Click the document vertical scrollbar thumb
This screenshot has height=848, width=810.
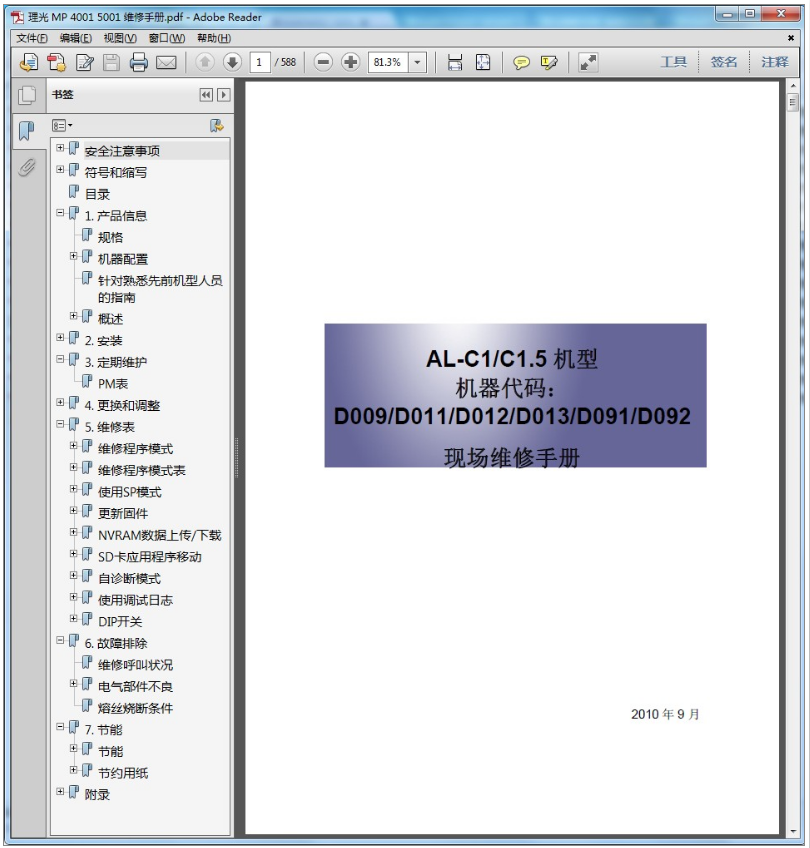point(793,102)
